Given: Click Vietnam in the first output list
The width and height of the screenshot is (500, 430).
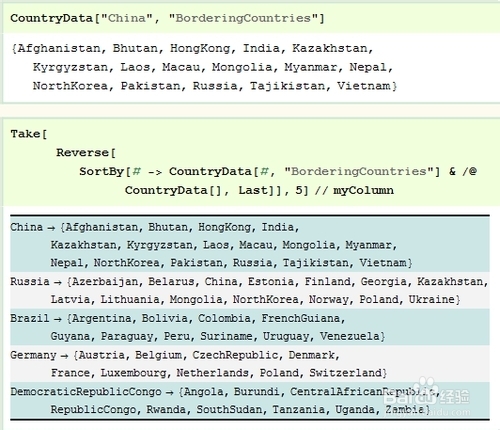Looking at the screenshot, I should (x=363, y=86).
